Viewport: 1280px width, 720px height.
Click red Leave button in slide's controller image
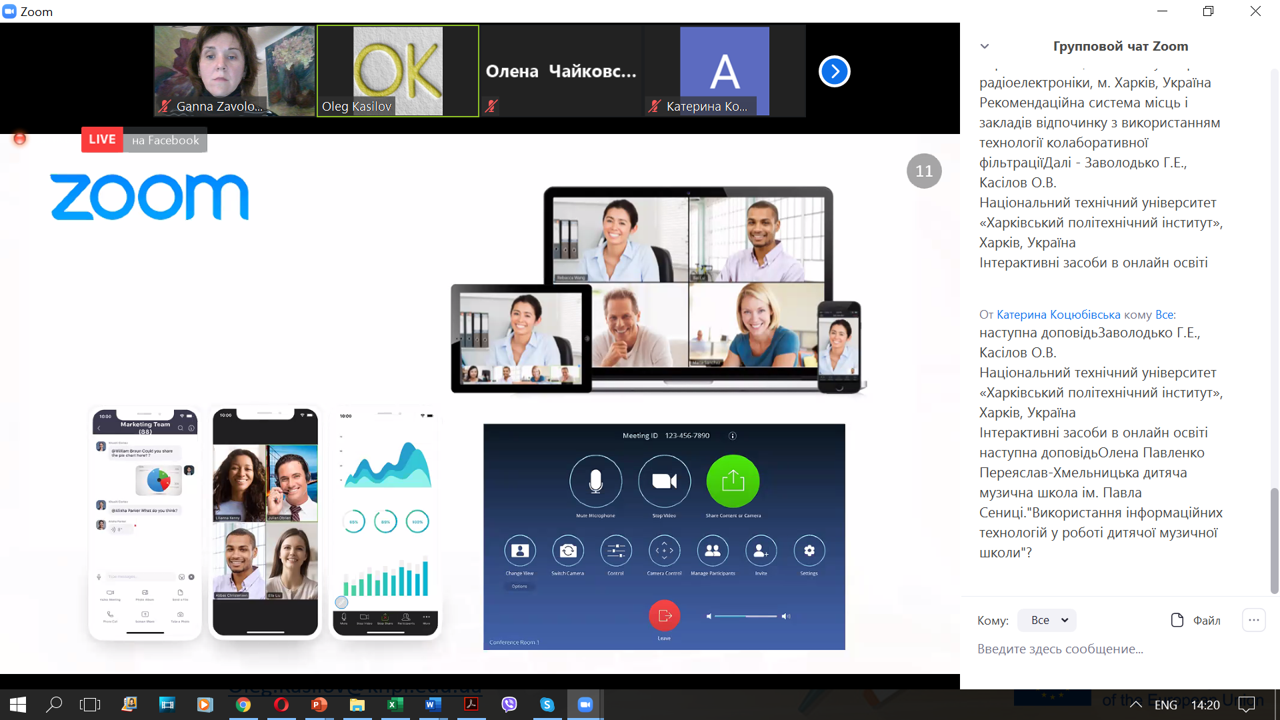click(x=664, y=615)
